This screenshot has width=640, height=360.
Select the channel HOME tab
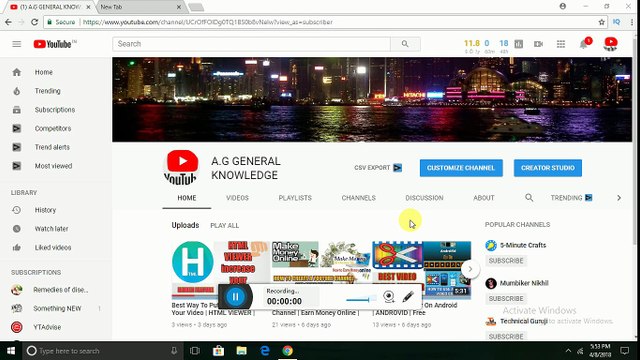tap(187, 198)
